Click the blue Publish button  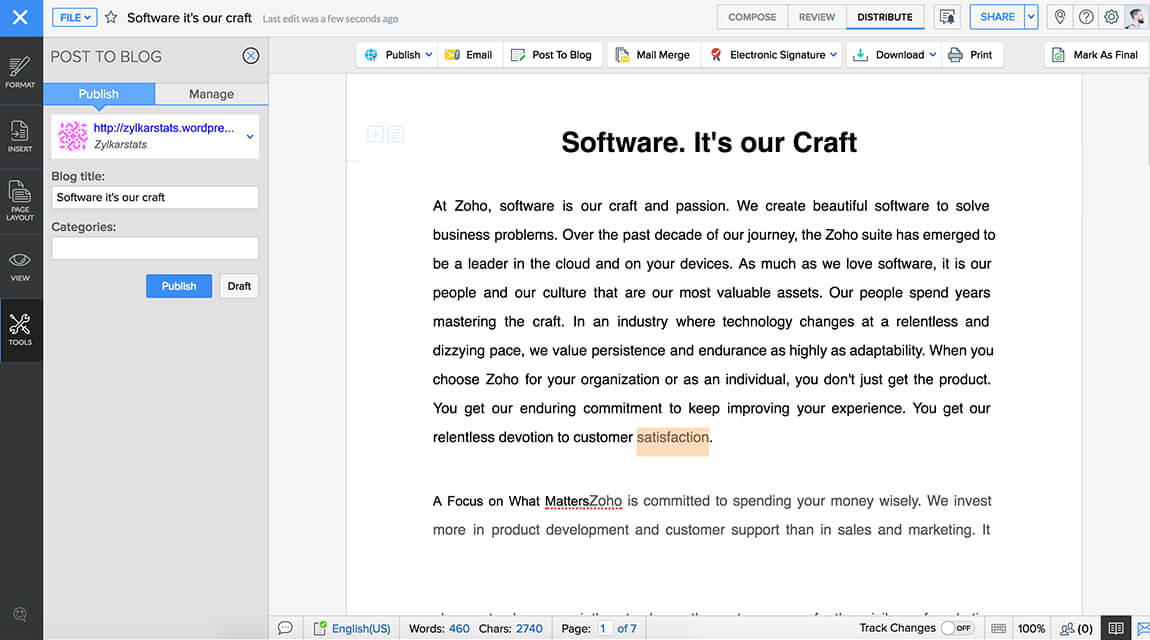tap(179, 286)
